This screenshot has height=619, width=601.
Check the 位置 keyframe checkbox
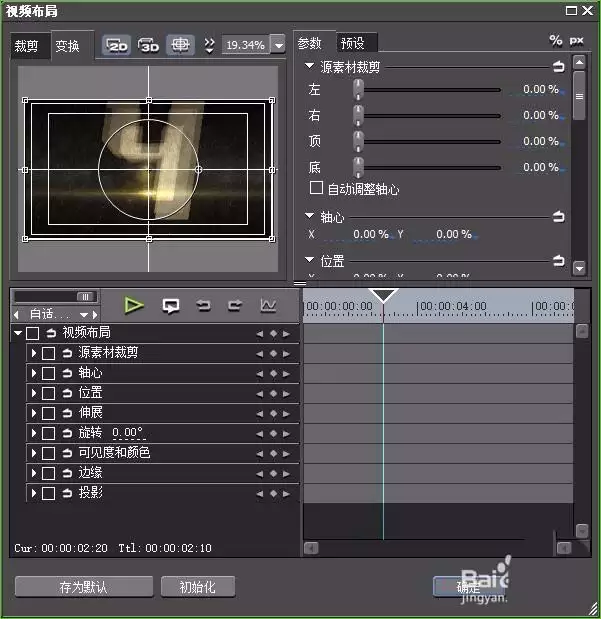pyautogui.click(x=48, y=393)
